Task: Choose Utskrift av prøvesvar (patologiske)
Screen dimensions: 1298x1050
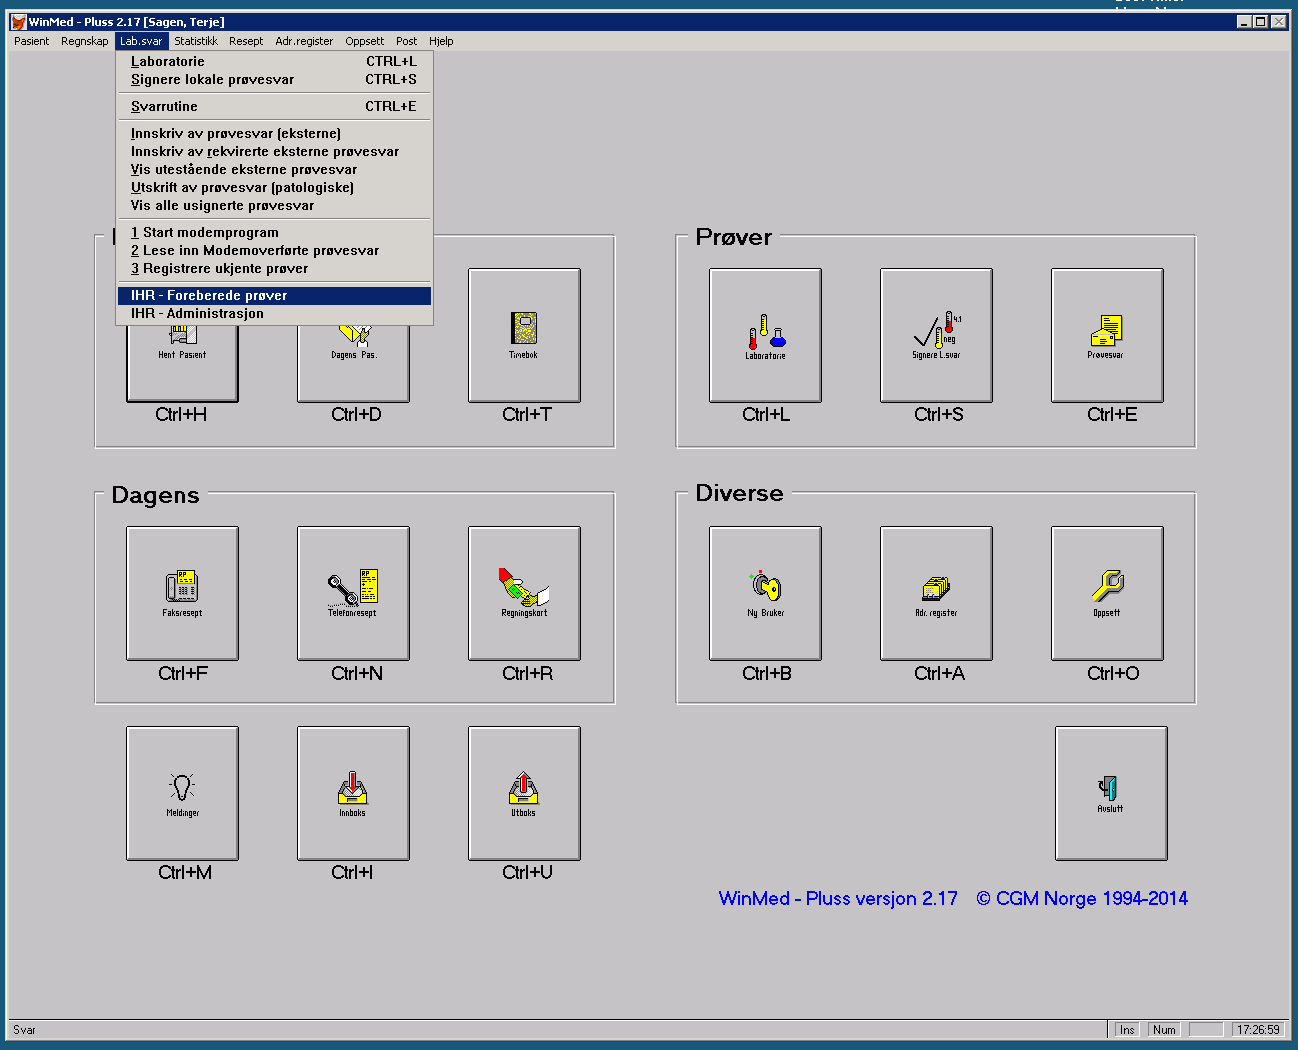Action: tap(274, 187)
